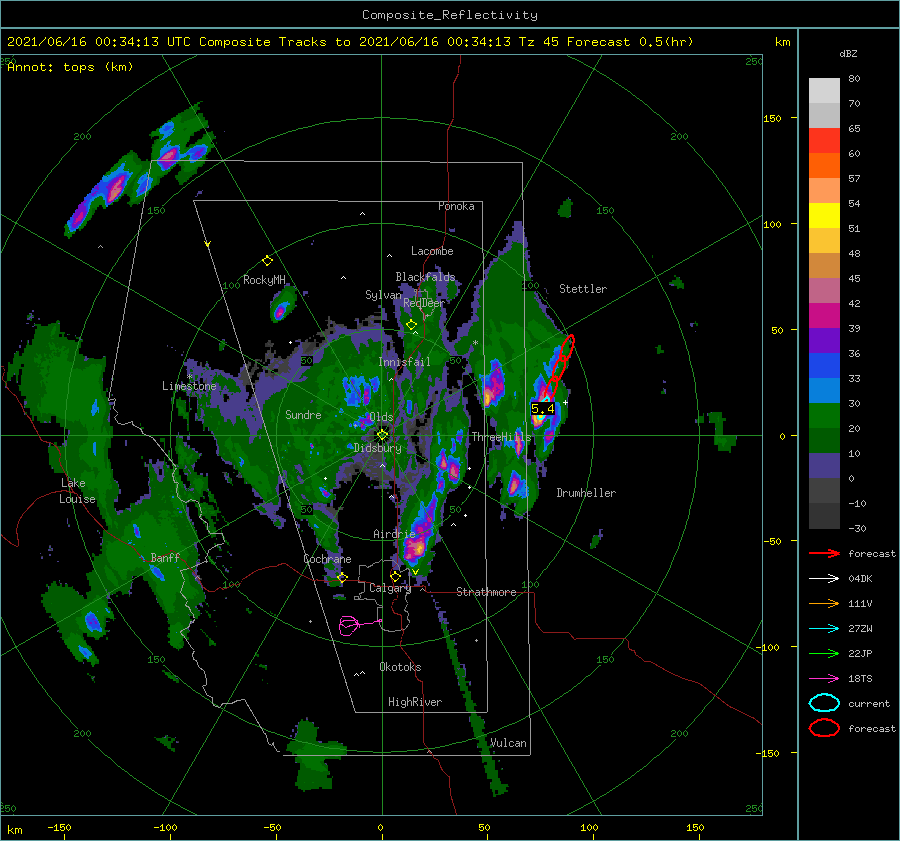
Task: Click the cyan current ellipse legend icon
Action: [824, 703]
